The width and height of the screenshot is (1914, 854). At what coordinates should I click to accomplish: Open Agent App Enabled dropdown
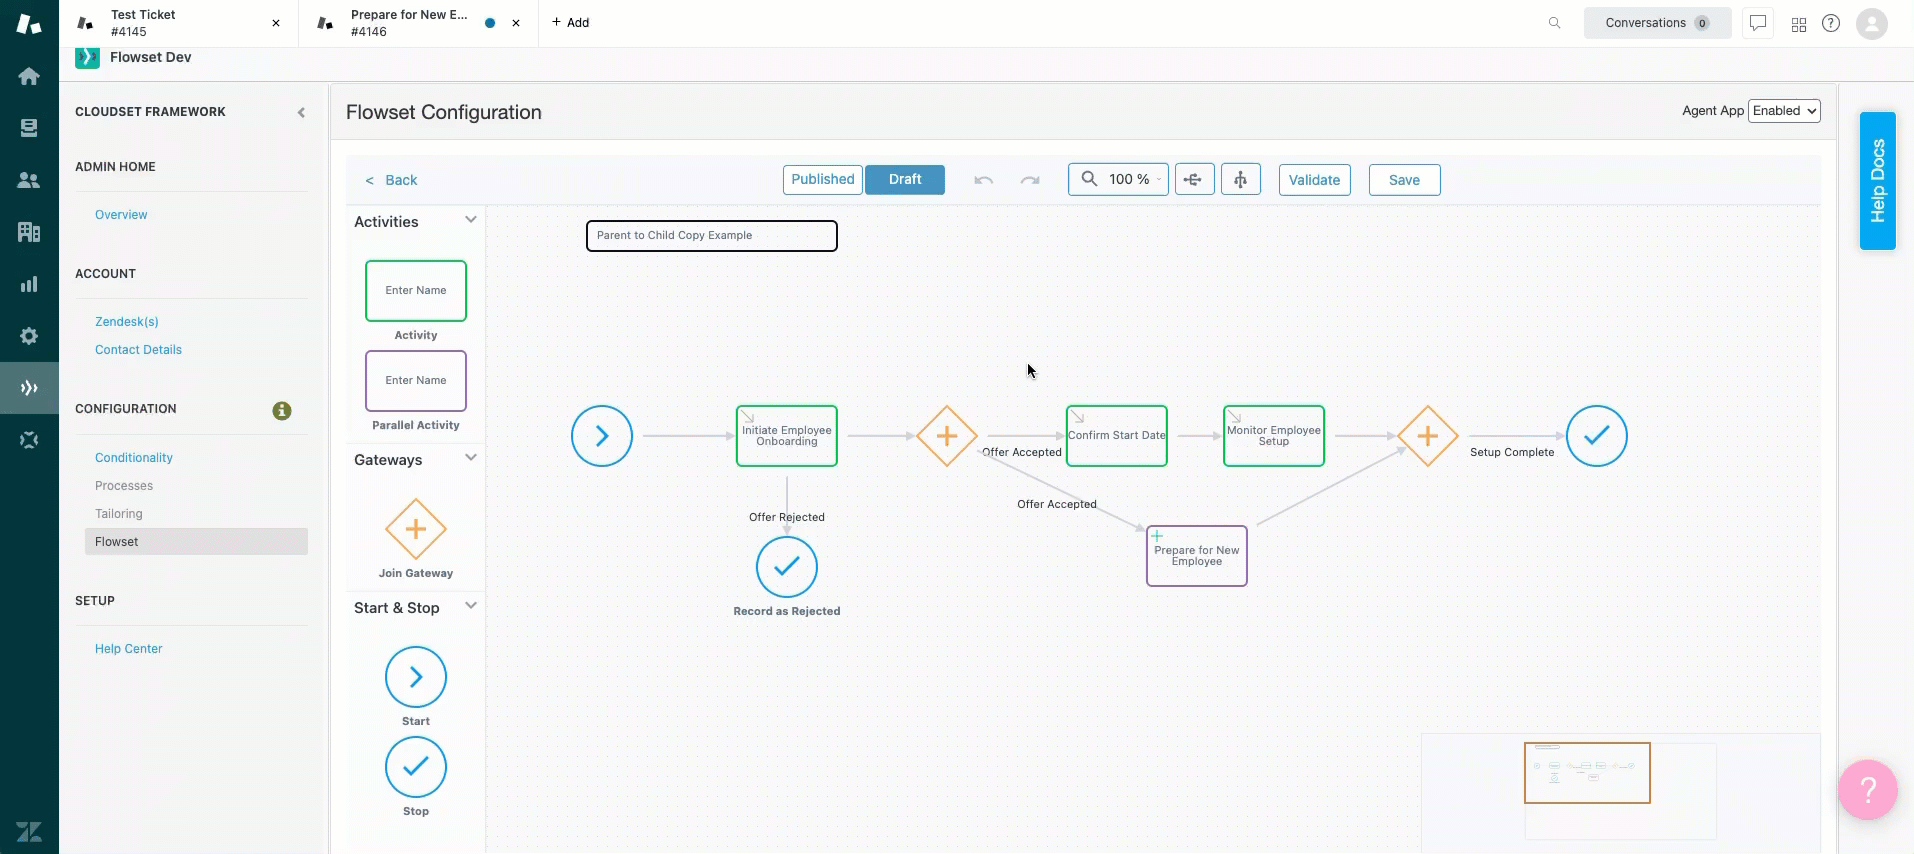(1785, 111)
